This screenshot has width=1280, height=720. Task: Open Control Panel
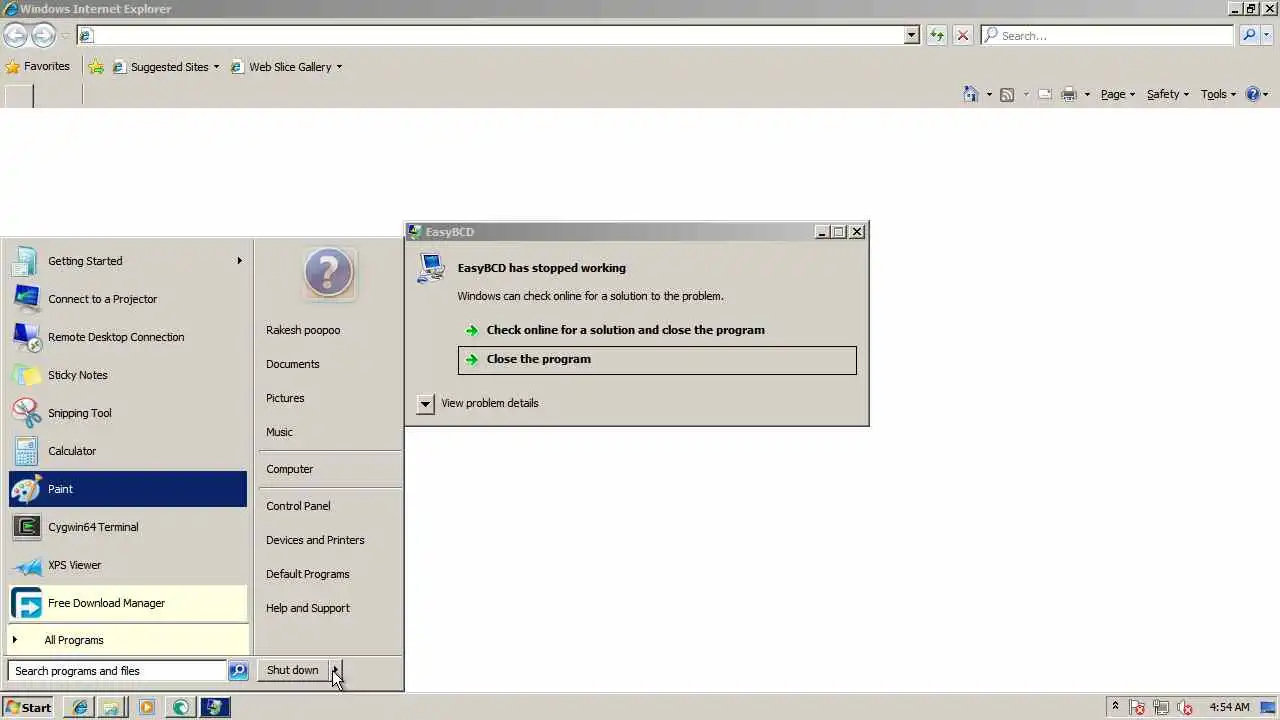(298, 506)
